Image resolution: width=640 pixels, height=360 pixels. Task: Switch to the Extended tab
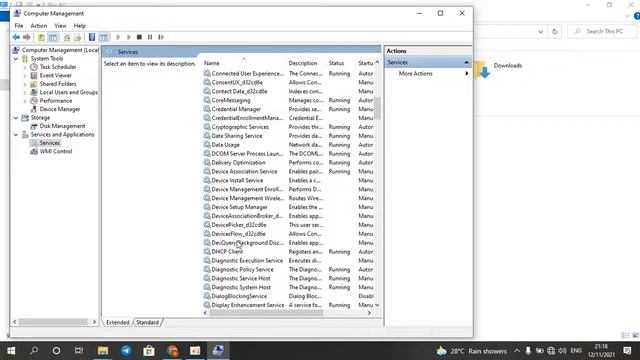118,322
